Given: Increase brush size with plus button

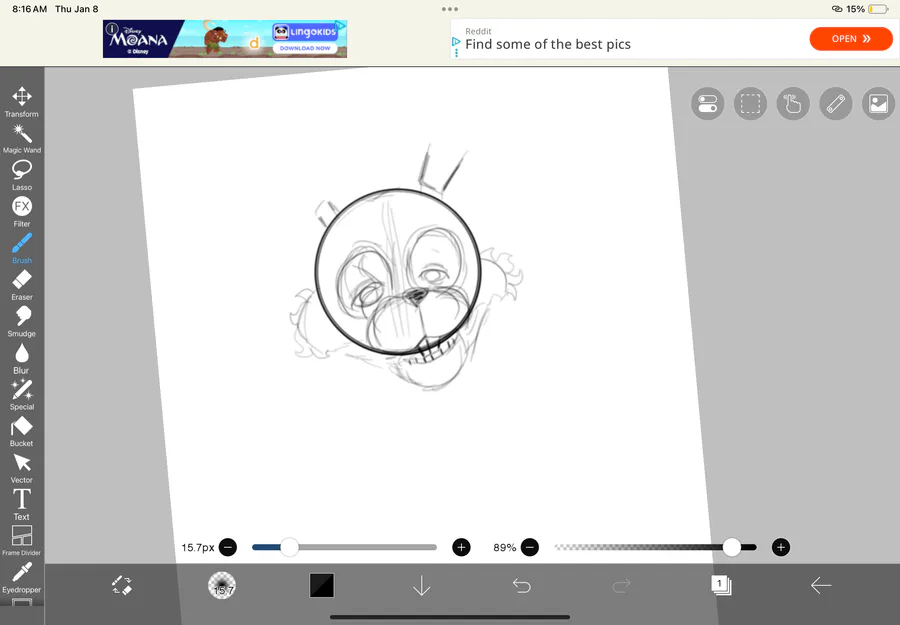Looking at the screenshot, I should point(461,548).
